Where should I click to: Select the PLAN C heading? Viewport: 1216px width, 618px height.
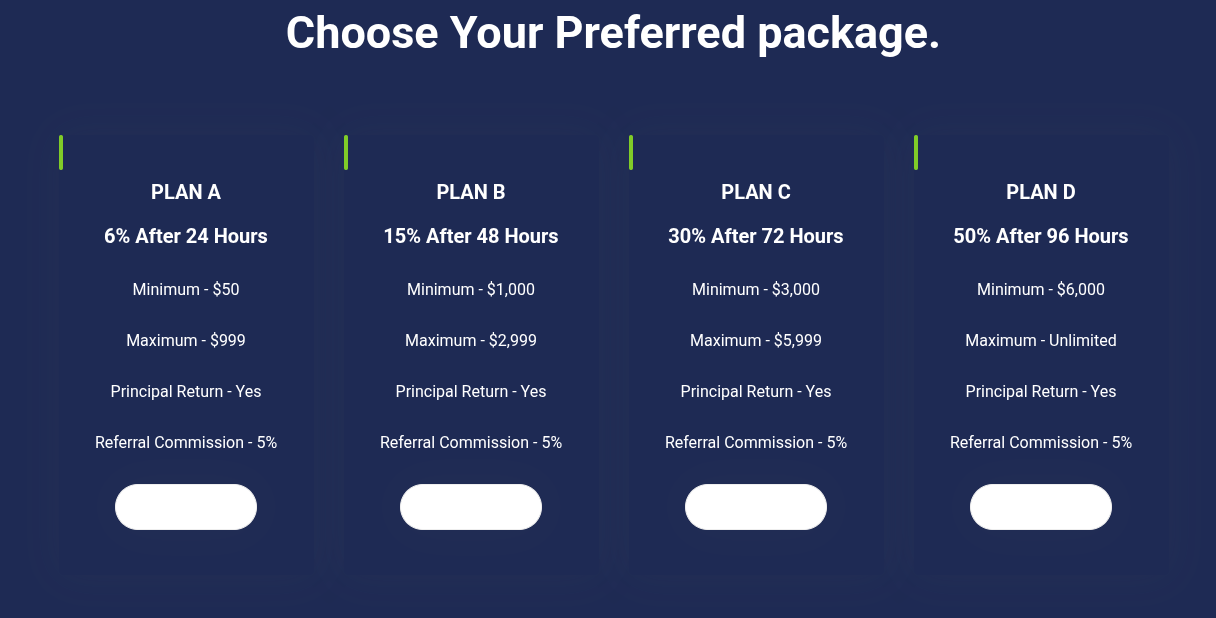click(x=756, y=192)
